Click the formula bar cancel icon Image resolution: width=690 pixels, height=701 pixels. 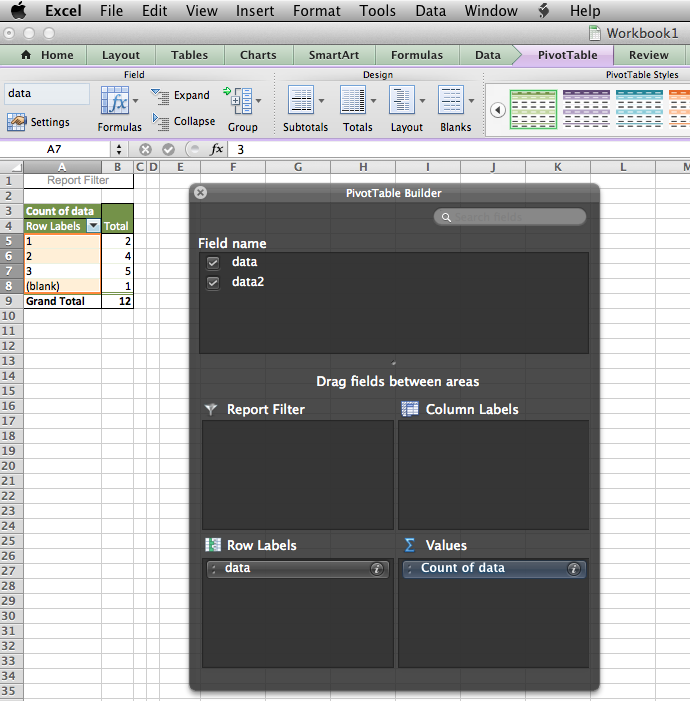pos(145,149)
